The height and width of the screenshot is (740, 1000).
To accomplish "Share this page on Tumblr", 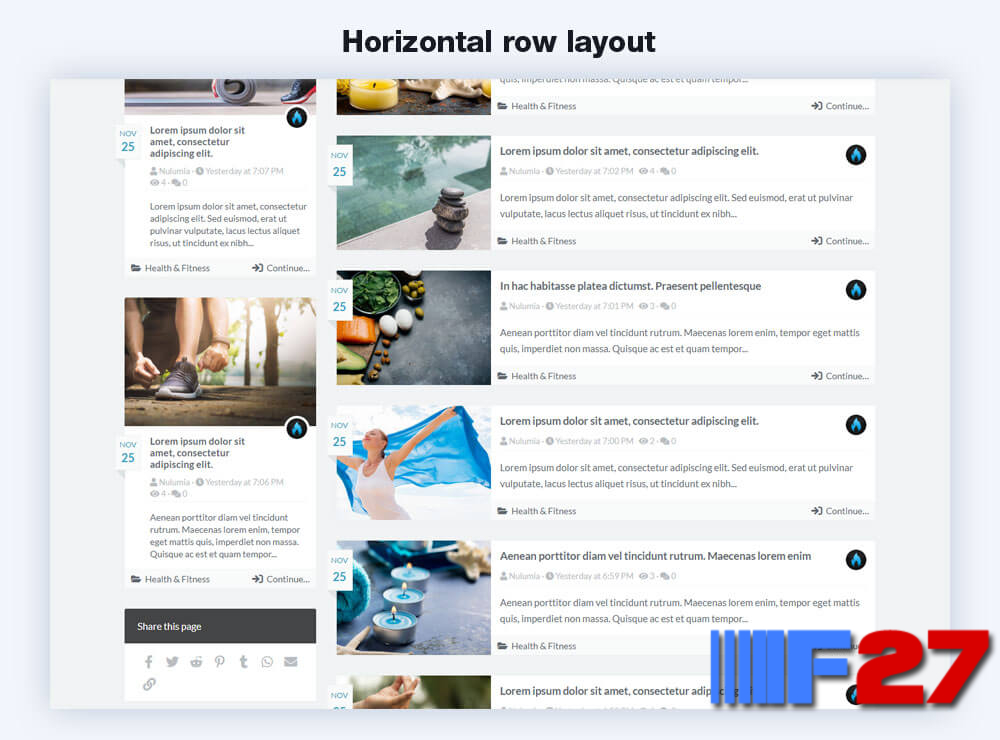I will point(243,662).
